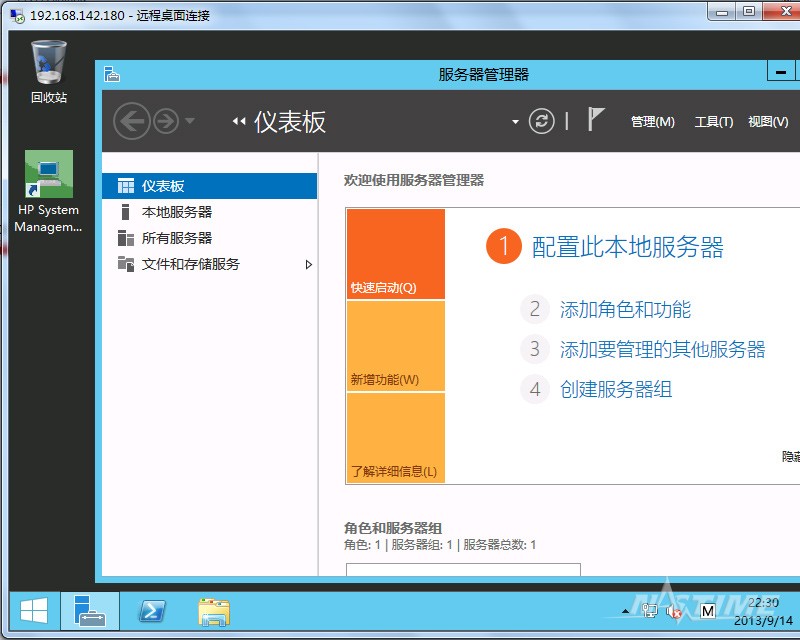Show hidden tray icons arrow
Image resolution: width=800 pixels, height=640 pixels.
pyautogui.click(x=625, y=611)
